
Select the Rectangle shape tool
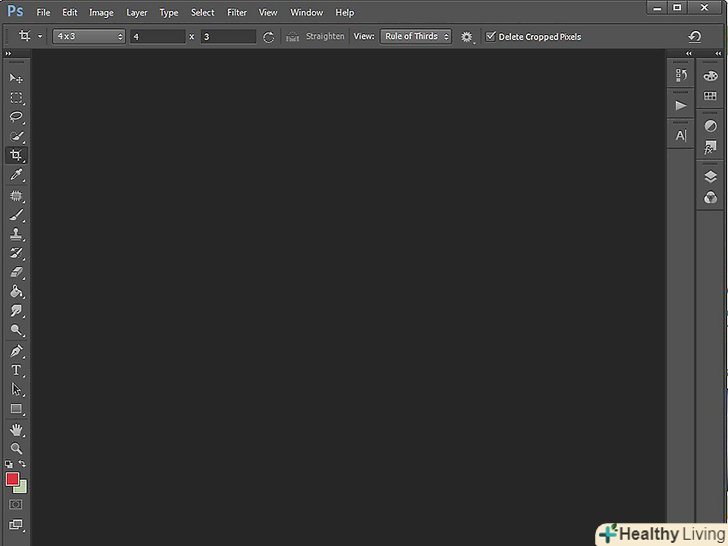[16, 409]
